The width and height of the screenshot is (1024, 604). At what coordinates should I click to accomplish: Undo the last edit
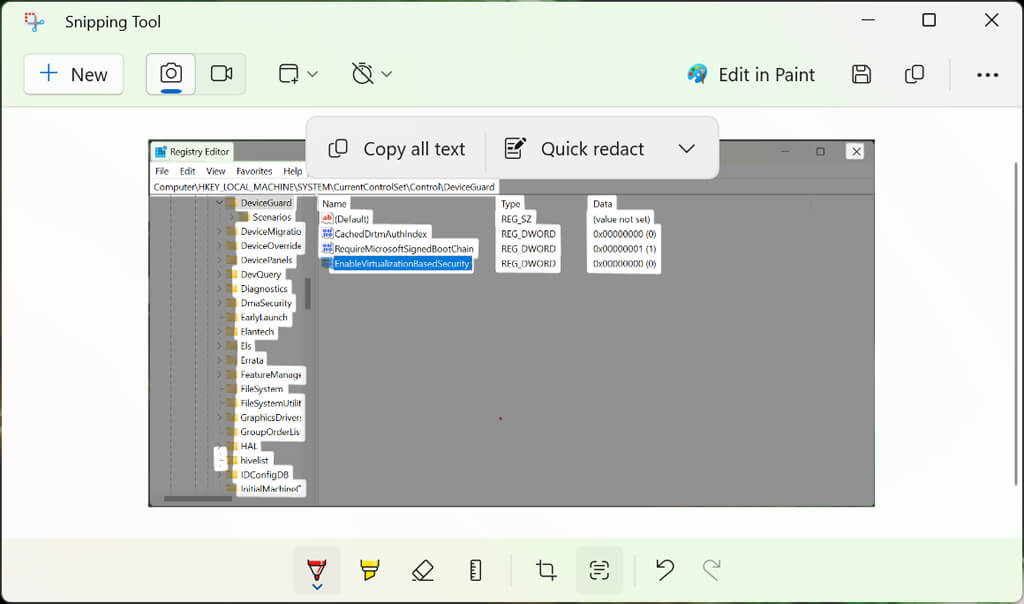click(x=665, y=570)
